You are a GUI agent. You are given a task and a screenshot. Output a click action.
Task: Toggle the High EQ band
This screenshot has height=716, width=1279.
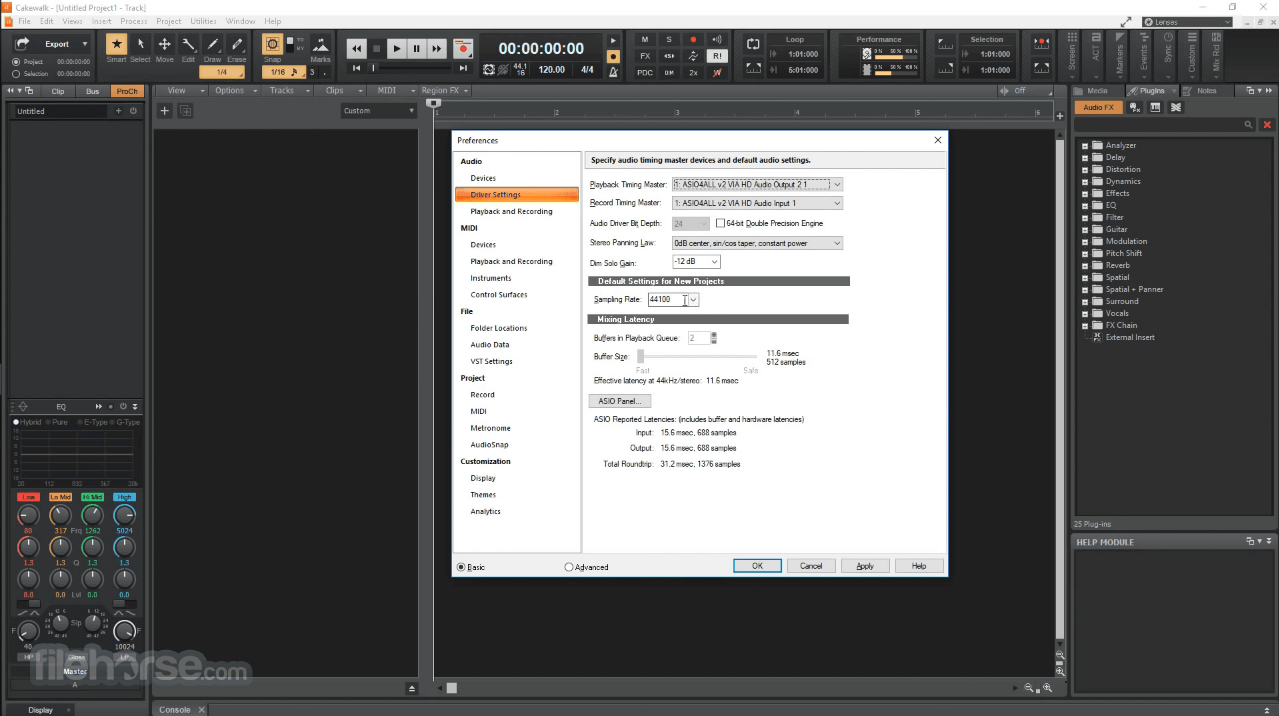pyautogui.click(x=124, y=497)
